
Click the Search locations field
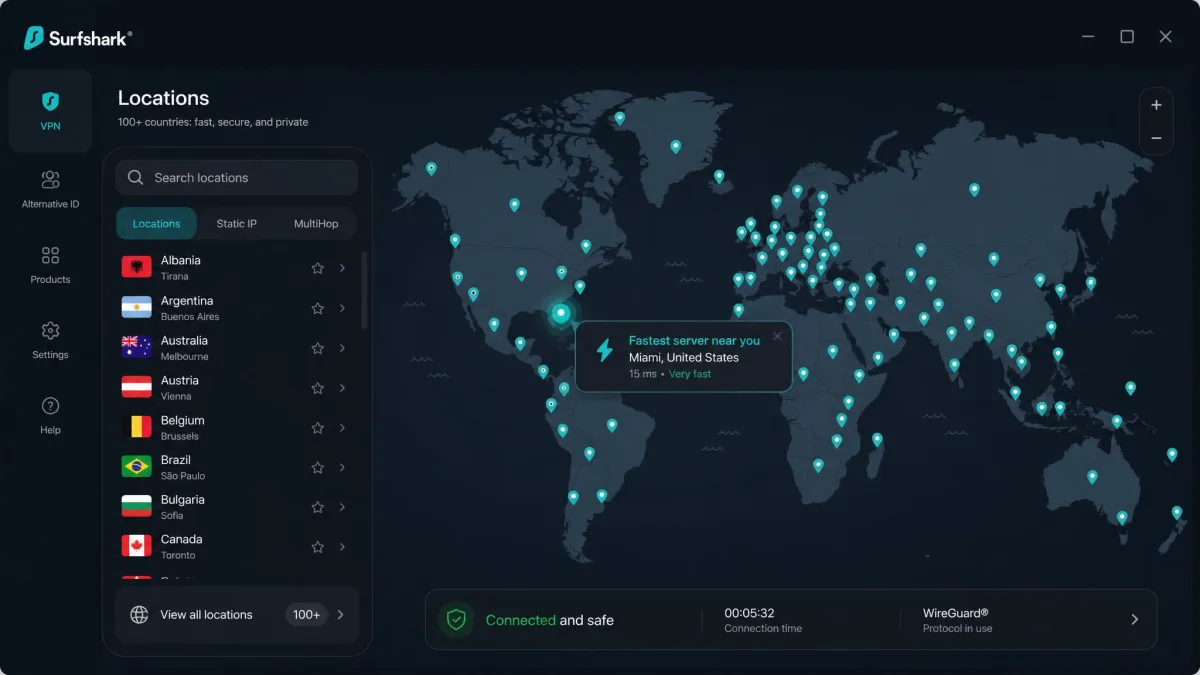pyautogui.click(x=237, y=178)
